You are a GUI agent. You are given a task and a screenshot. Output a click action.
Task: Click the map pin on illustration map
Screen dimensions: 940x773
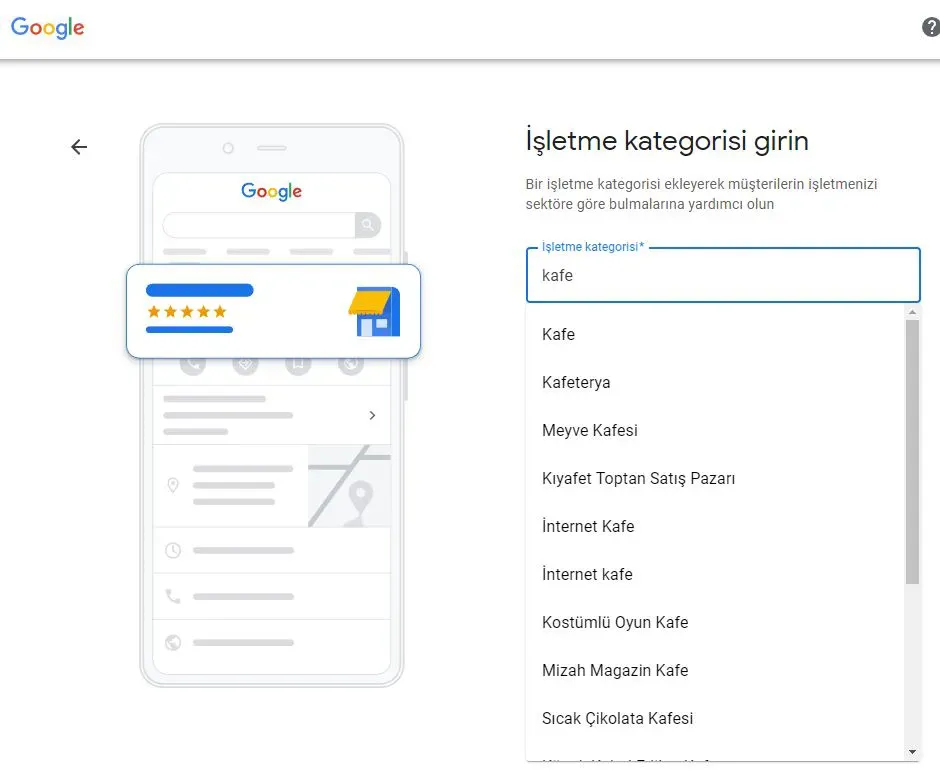(x=360, y=498)
